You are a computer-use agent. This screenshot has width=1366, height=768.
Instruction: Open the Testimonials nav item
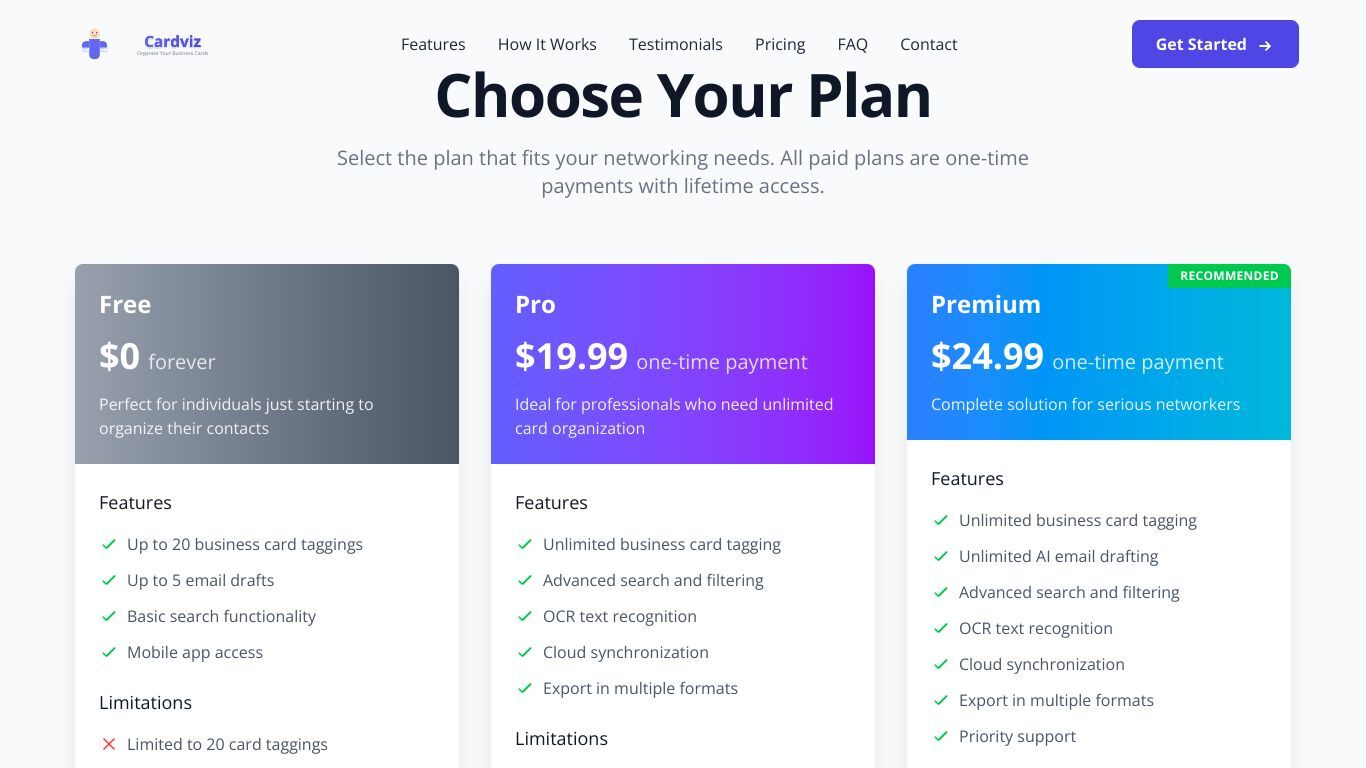pyautogui.click(x=676, y=44)
